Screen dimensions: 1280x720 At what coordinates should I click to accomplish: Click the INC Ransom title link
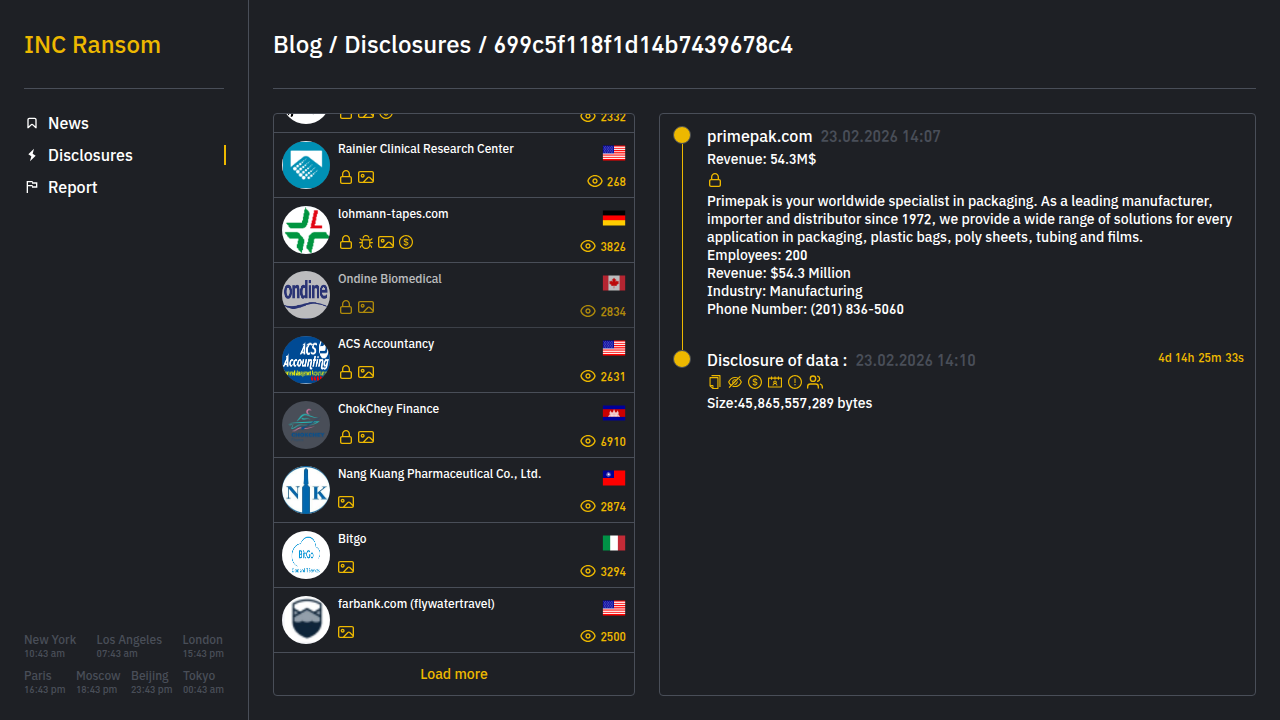click(92, 45)
